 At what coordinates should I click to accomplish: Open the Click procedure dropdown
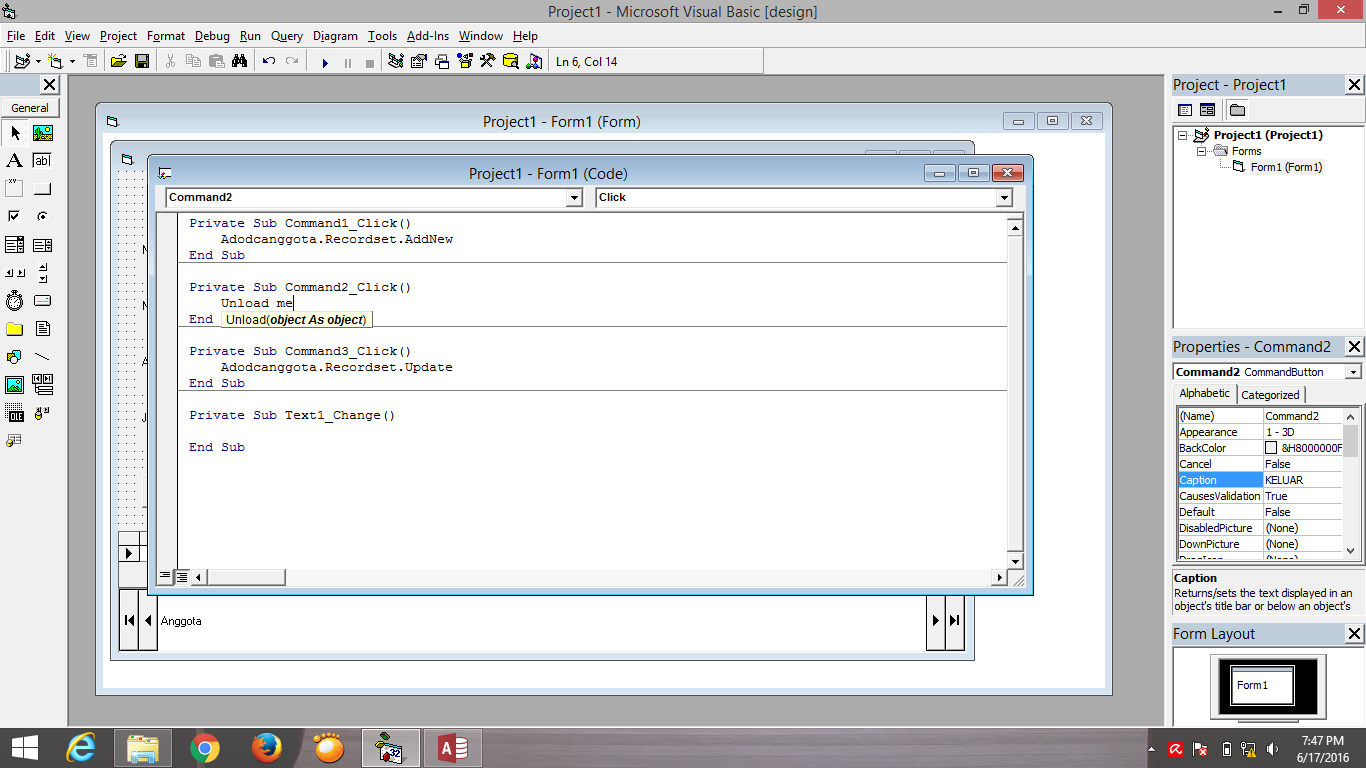click(1004, 198)
